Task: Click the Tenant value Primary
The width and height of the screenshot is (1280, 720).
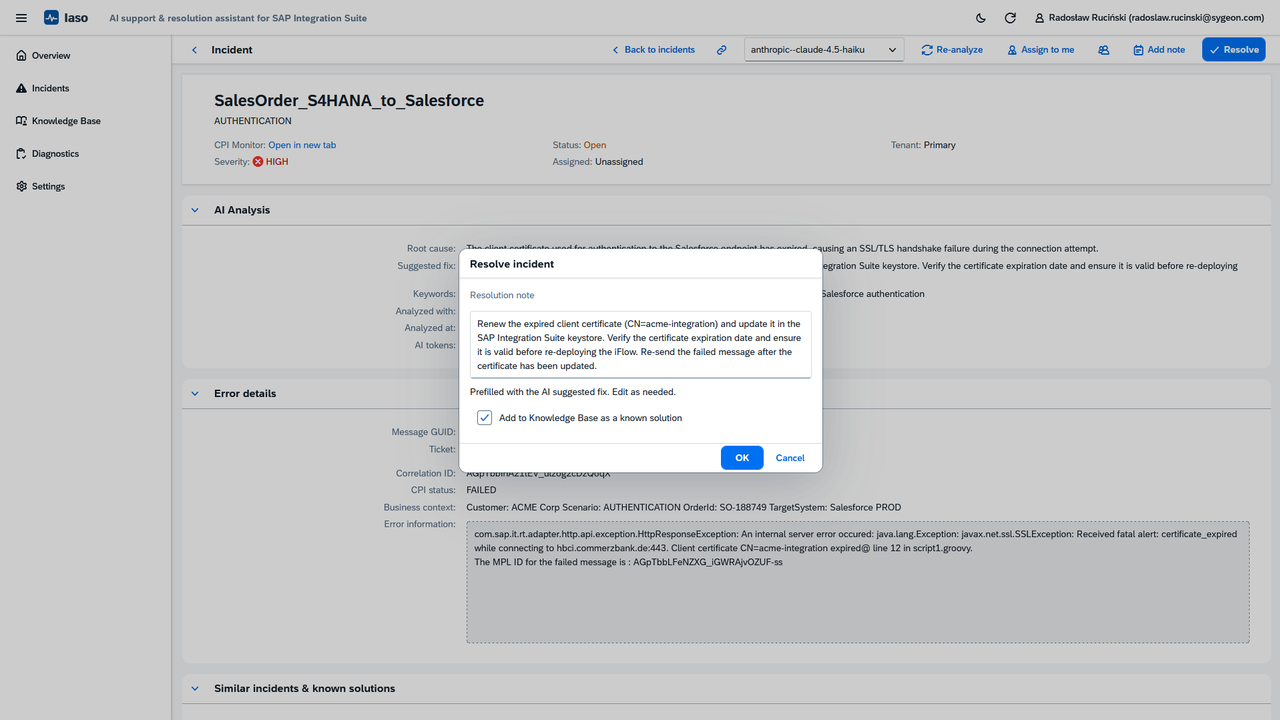Action: click(940, 145)
